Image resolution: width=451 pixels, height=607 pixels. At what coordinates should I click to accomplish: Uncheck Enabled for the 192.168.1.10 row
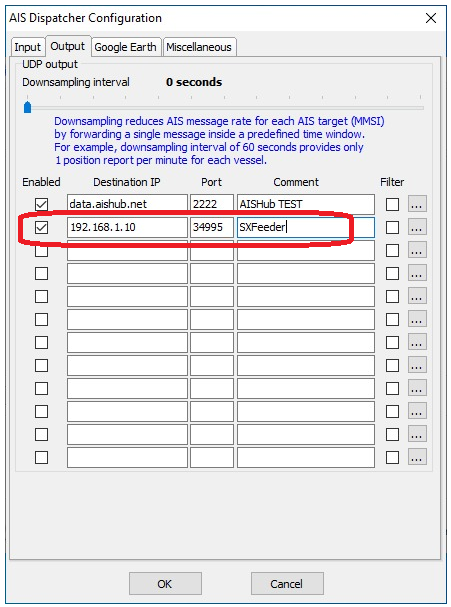(x=41, y=227)
